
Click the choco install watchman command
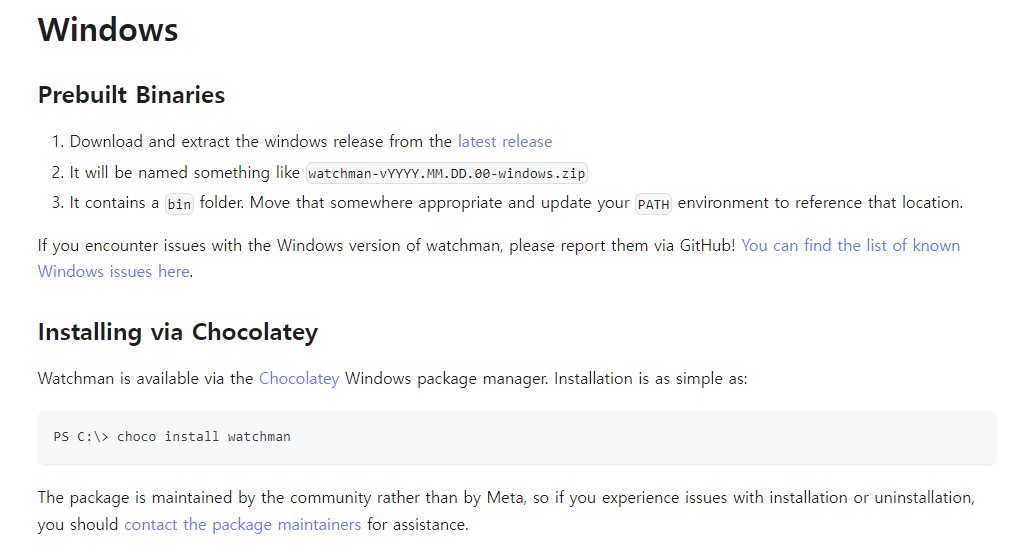[204, 437]
